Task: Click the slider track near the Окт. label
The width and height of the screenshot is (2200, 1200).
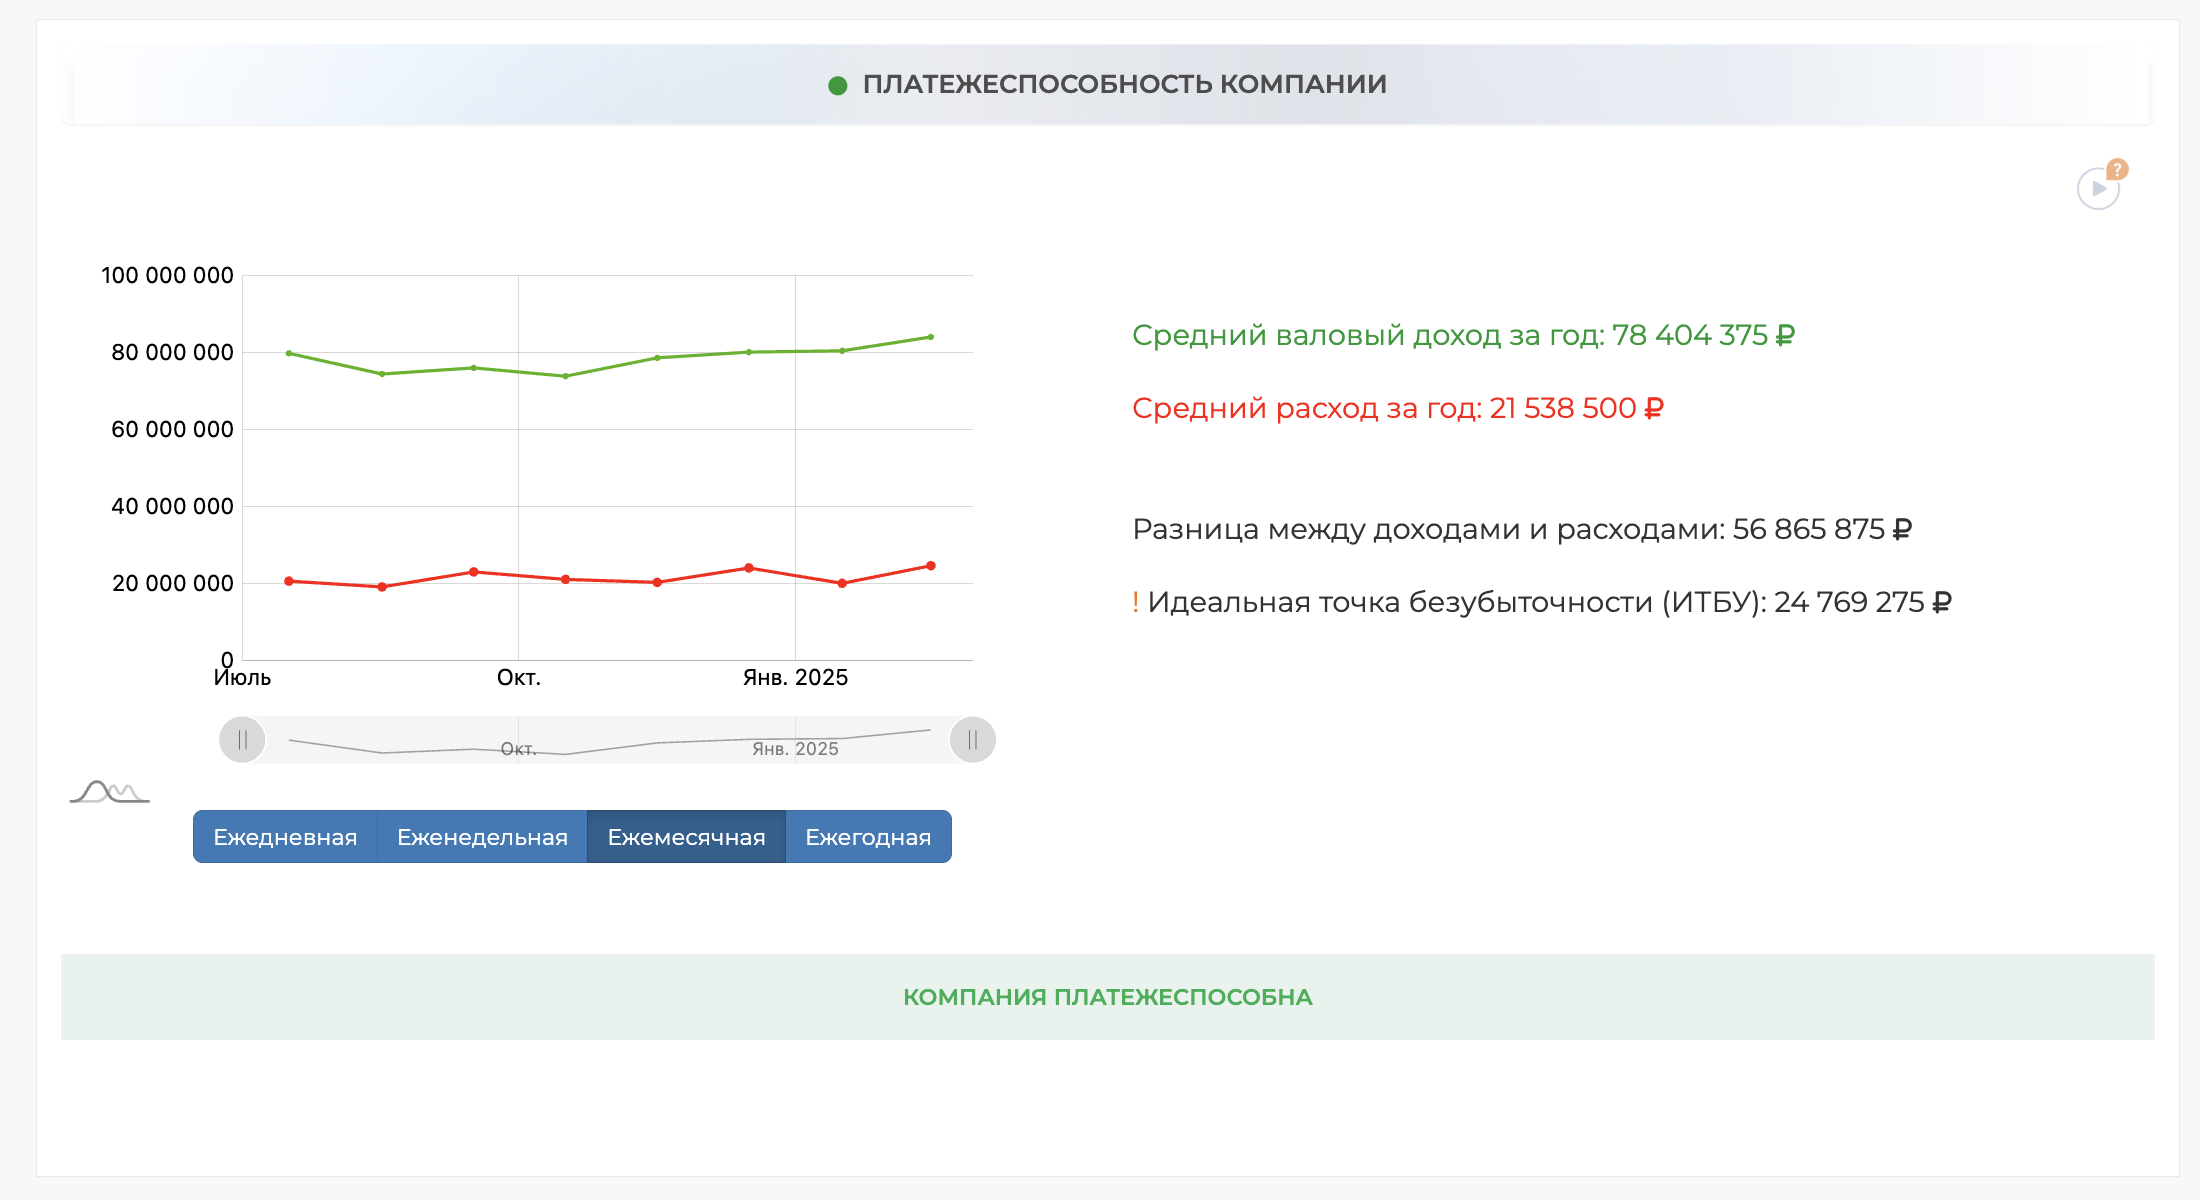Action: [x=517, y=748]
